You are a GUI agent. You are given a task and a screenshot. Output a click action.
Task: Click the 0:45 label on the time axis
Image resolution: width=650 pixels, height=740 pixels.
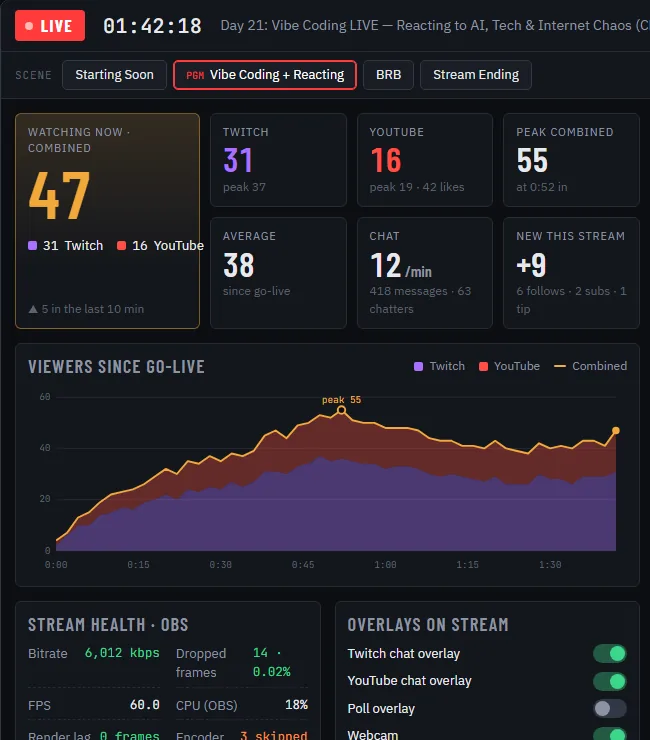(x=303, y=565)
